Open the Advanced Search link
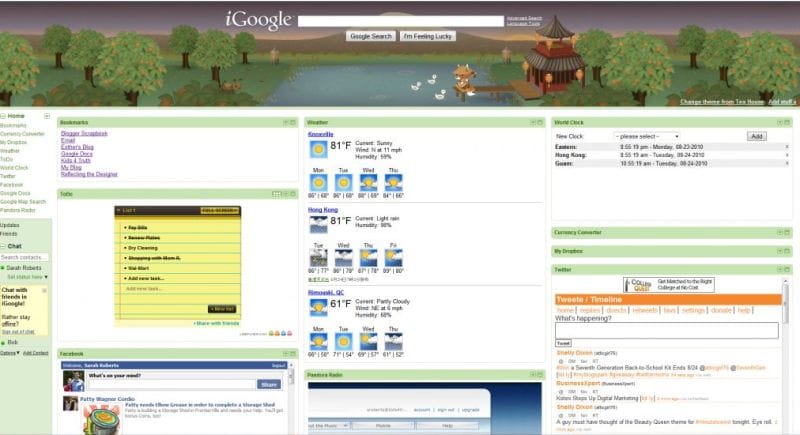 pos(524,18)
